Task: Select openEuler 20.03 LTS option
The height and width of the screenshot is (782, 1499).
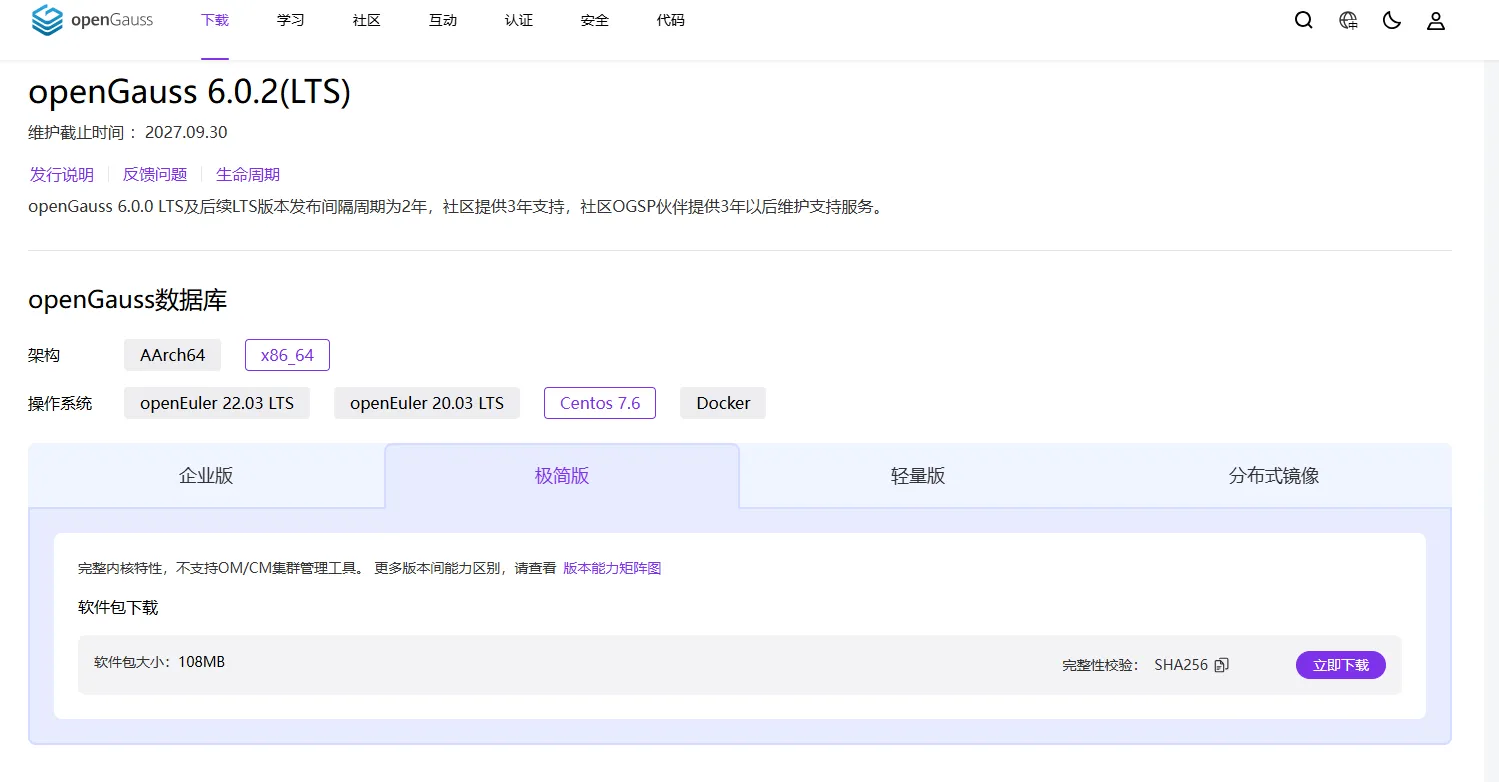Action: 426,402
